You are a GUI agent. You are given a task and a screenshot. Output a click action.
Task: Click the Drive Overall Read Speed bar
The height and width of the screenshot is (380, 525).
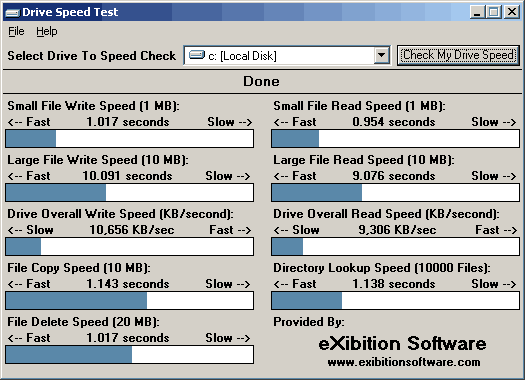395,246
